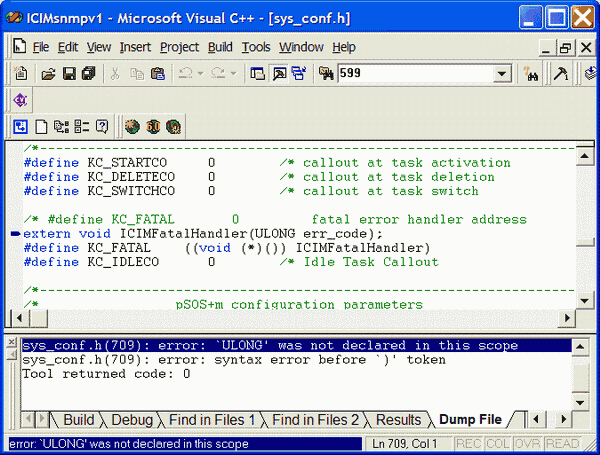Click the Undo arrow icon

pos(186,73)
